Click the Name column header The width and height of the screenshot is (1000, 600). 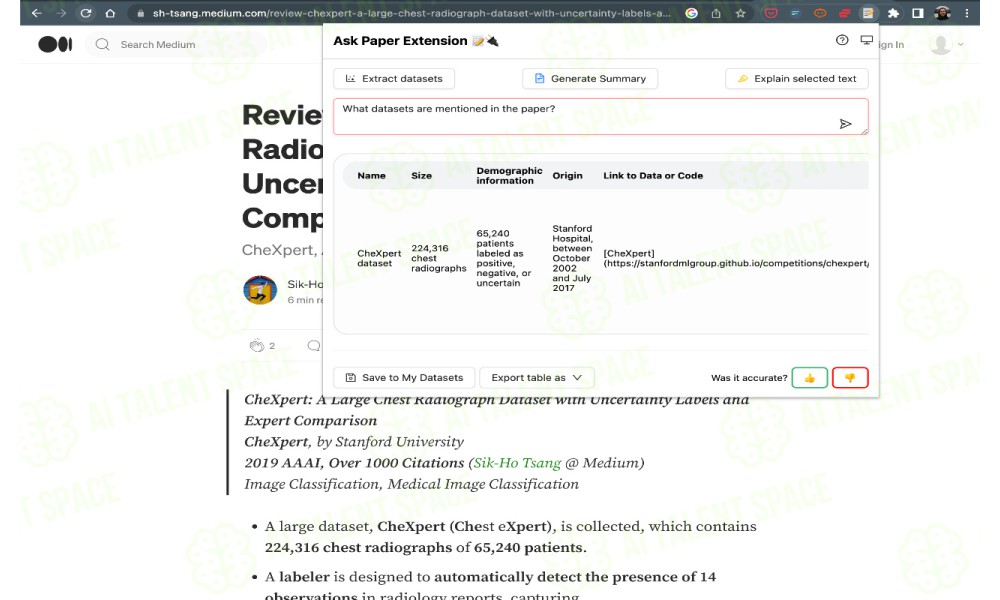pyautogui.click(x=371, y=175)
